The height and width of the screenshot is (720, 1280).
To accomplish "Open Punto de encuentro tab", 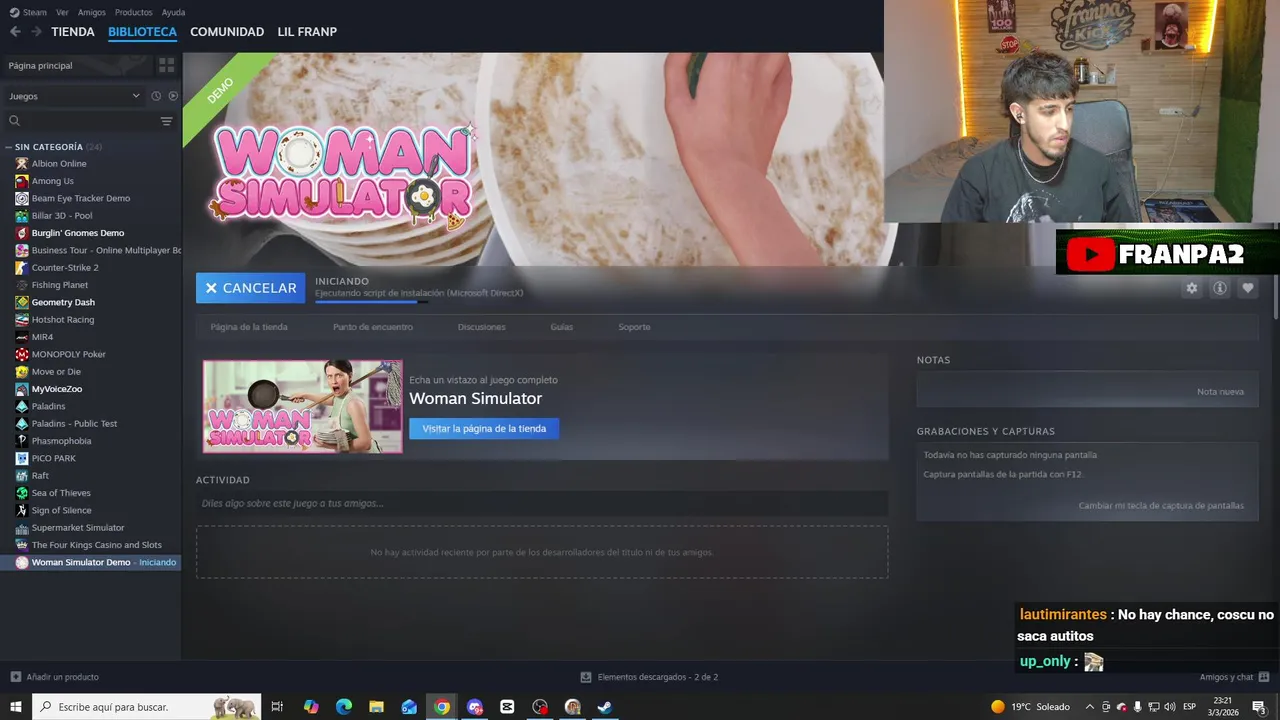I will point(372,327).
